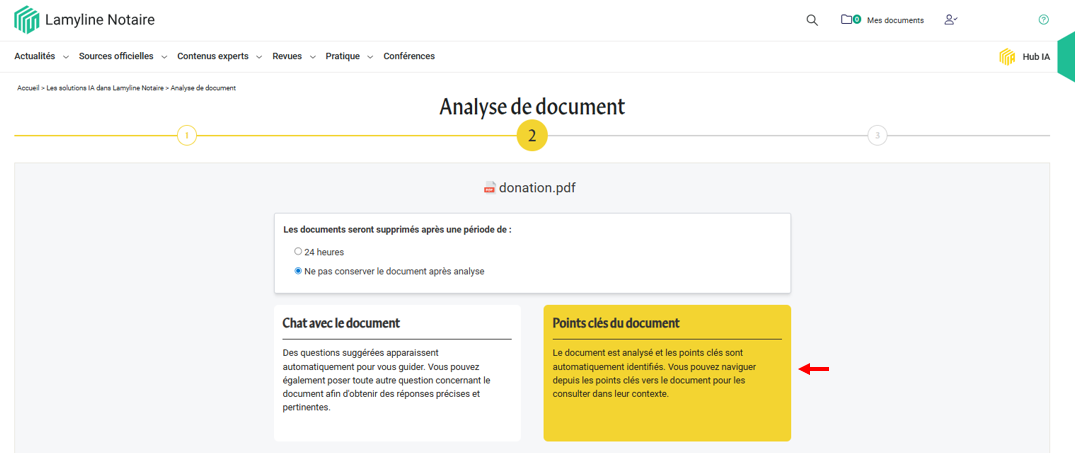Screen dimensions: 1075x453
Task: Expand the Sources officielles dropdown chevron
Action: click(165, 57)
